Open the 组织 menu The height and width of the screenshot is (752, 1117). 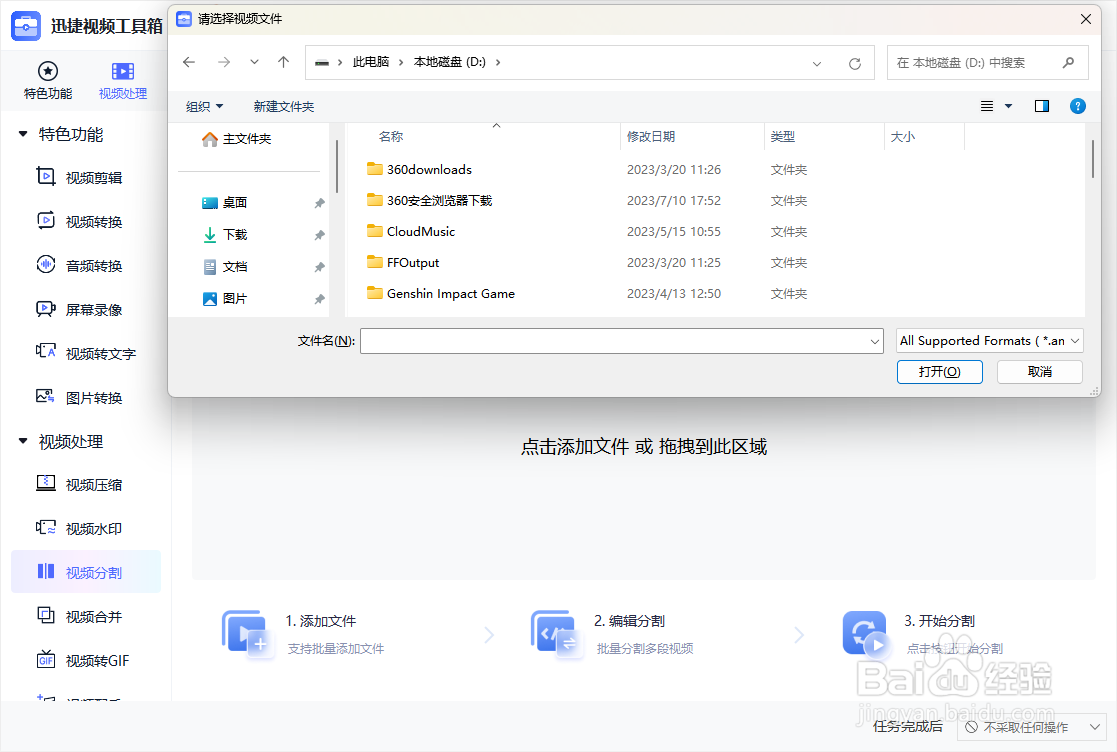(204, 106)
